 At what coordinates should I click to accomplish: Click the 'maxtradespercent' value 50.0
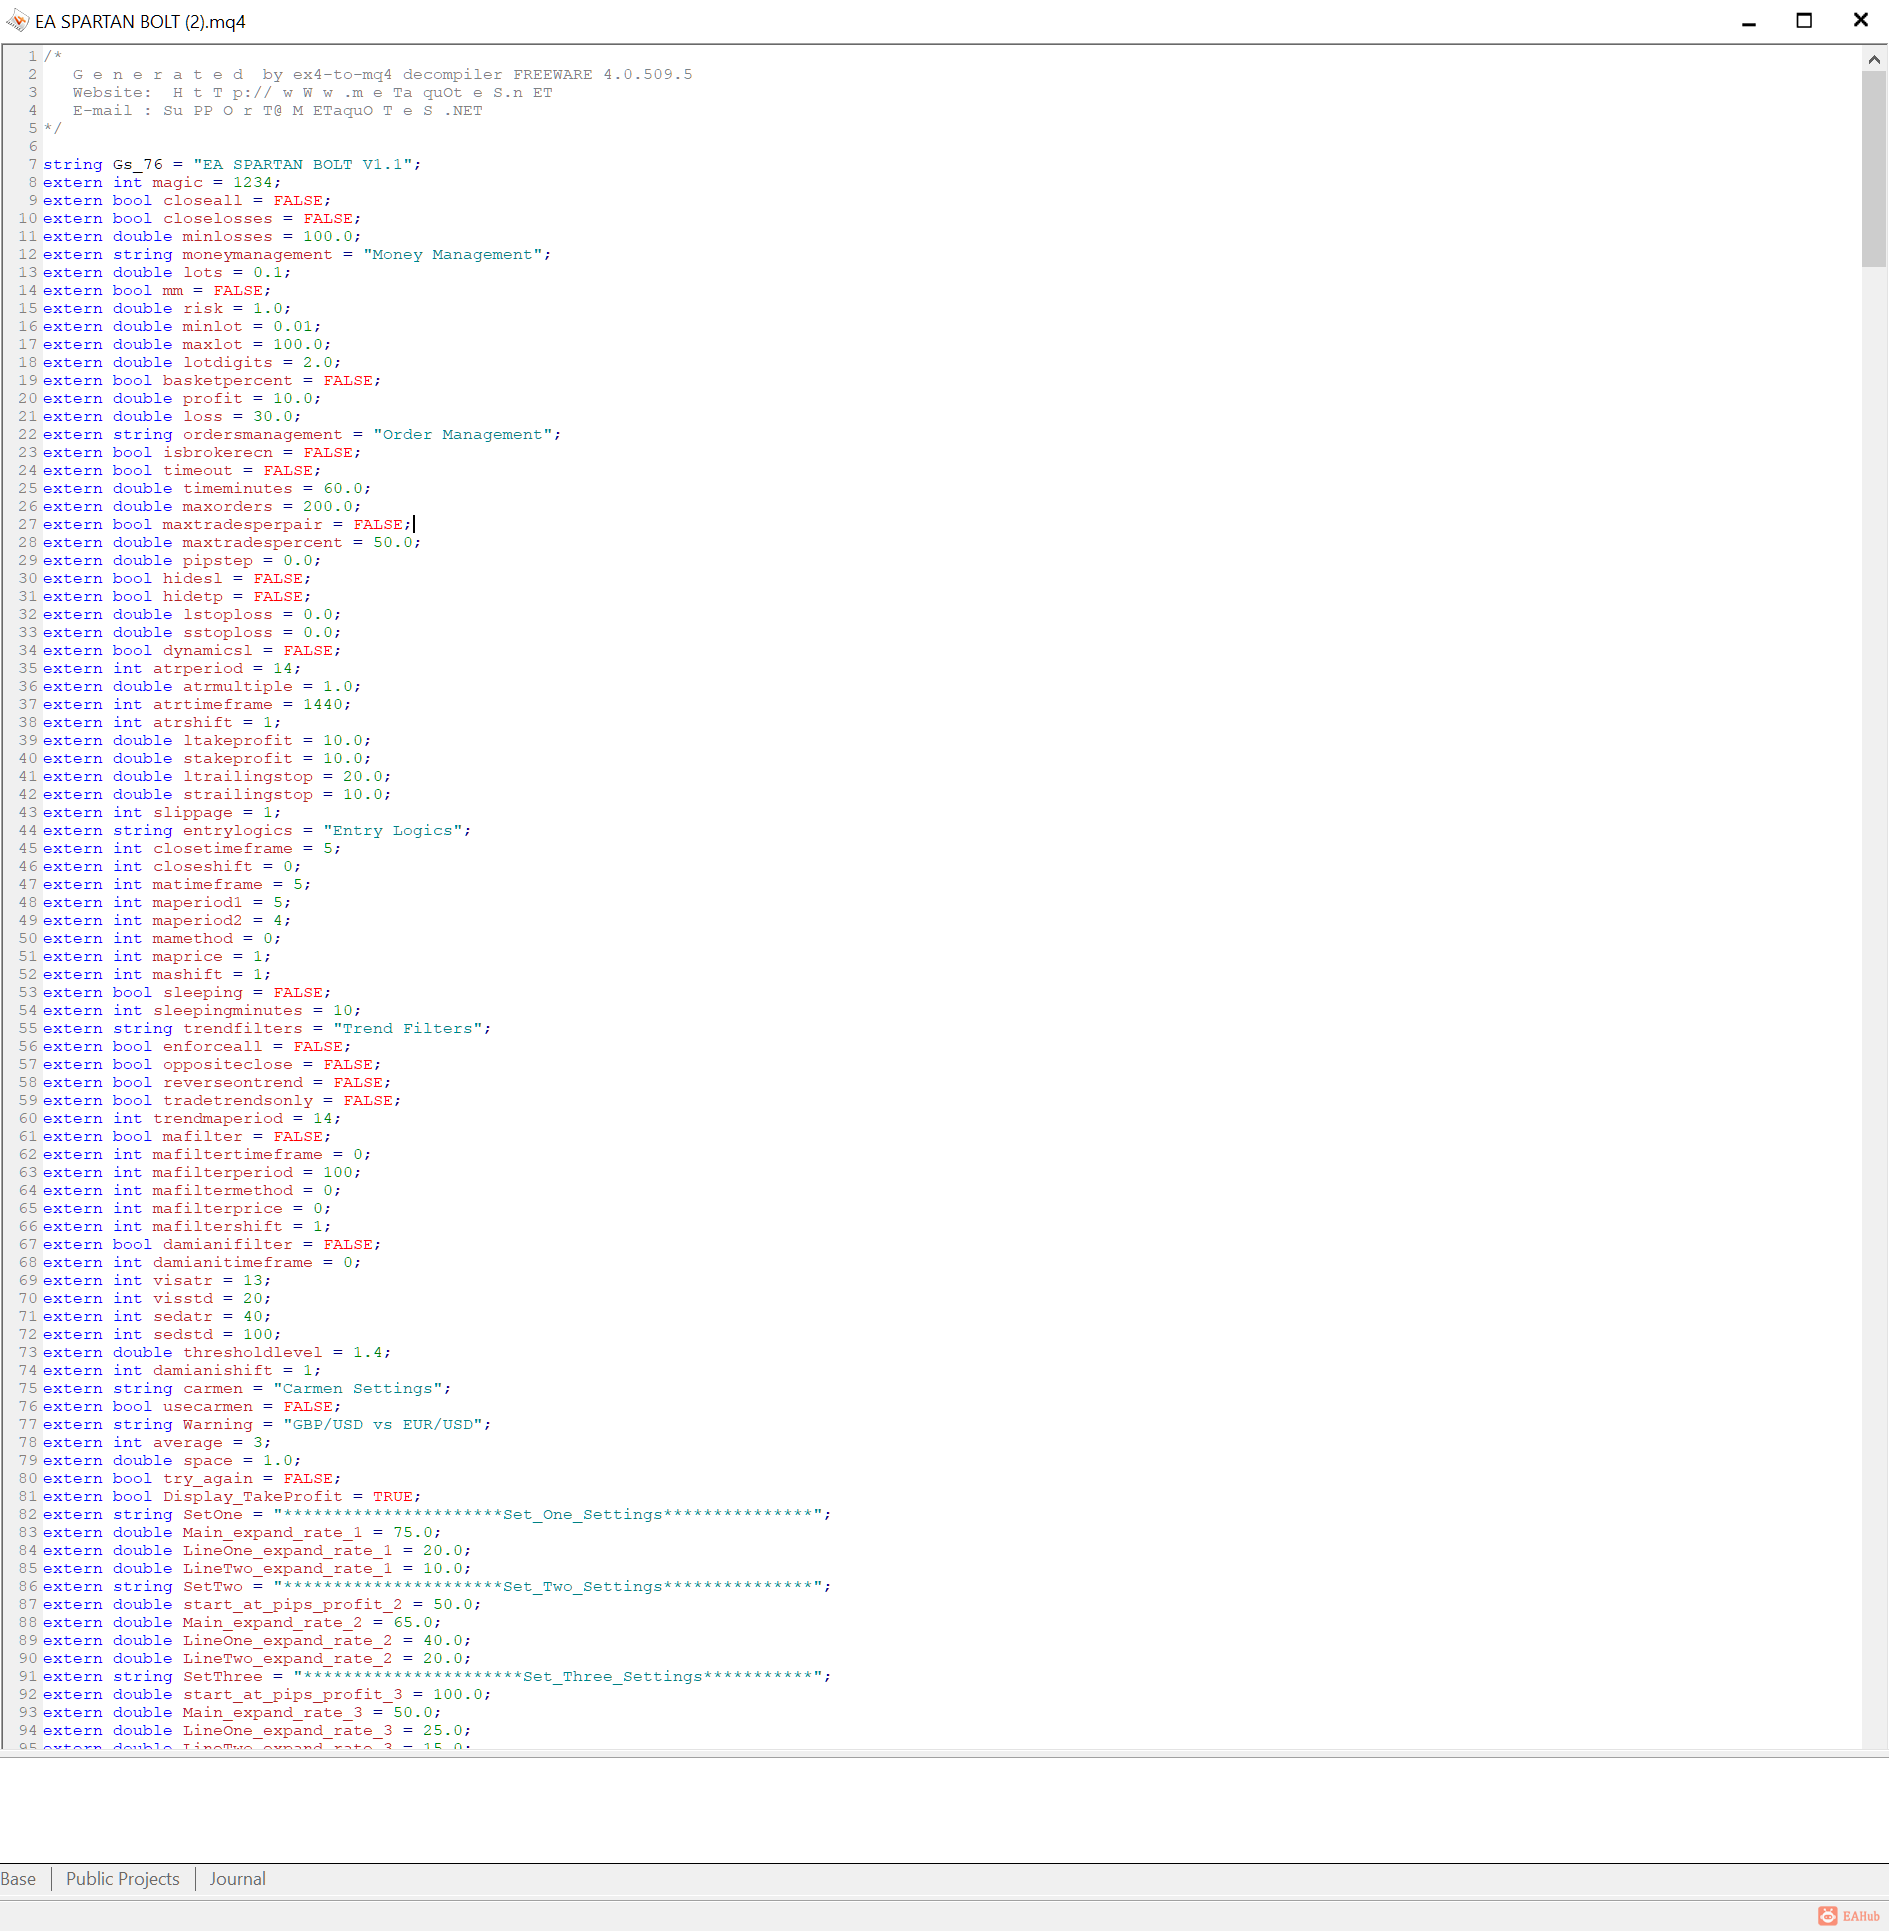click(393, 543)
